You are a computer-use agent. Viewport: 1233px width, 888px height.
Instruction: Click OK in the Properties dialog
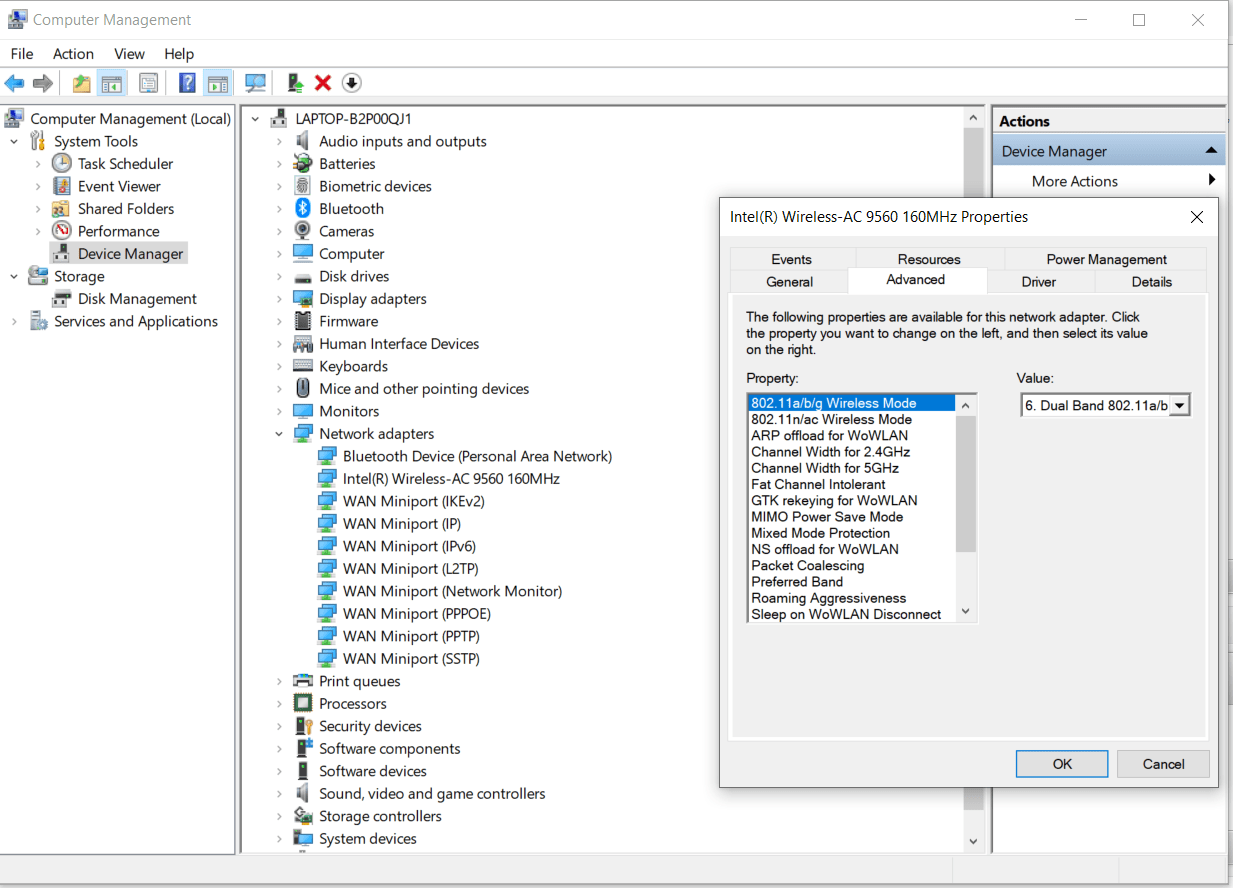point(1062,764)
